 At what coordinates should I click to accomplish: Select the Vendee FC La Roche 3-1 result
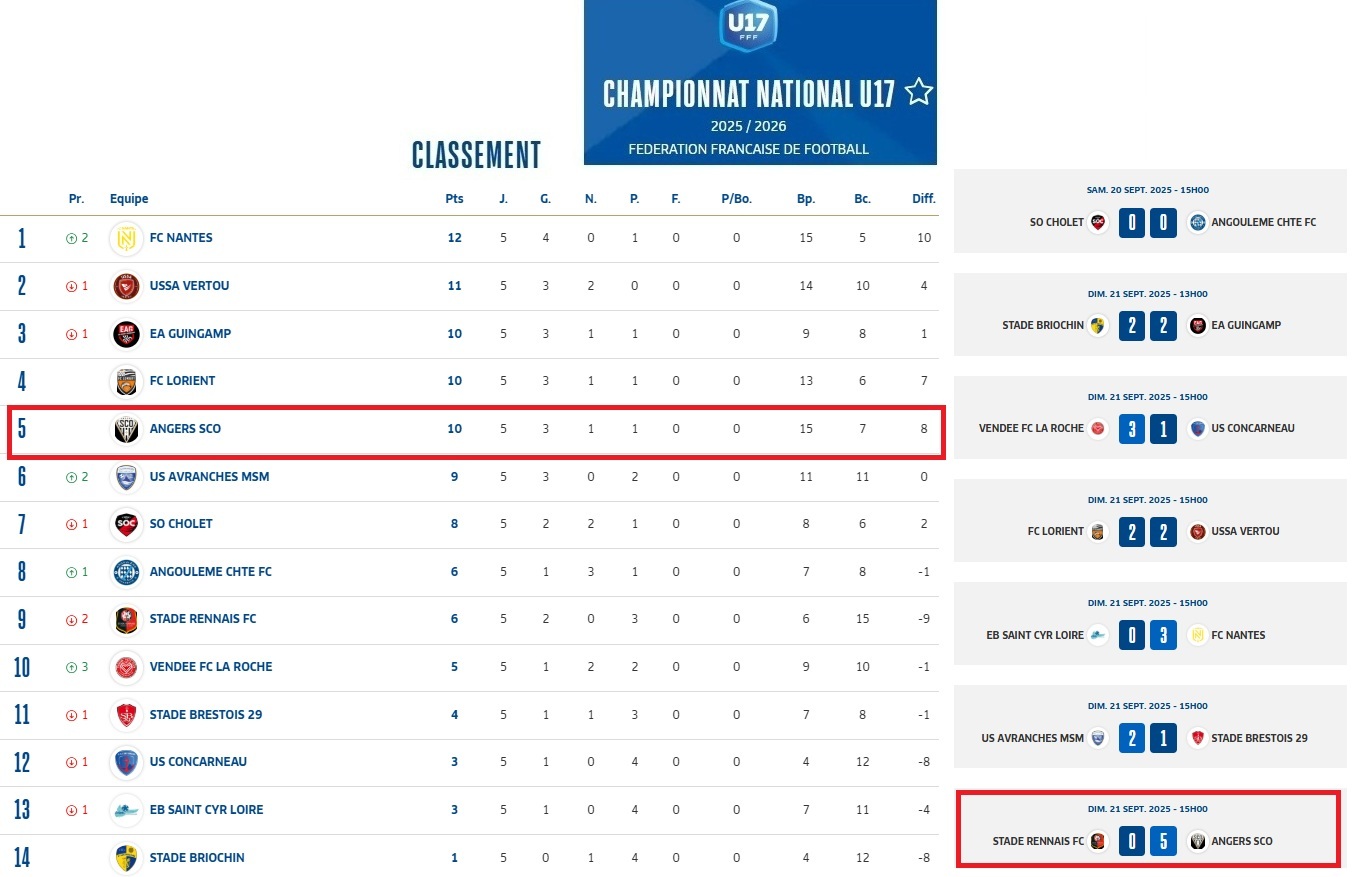point(1147,428)
